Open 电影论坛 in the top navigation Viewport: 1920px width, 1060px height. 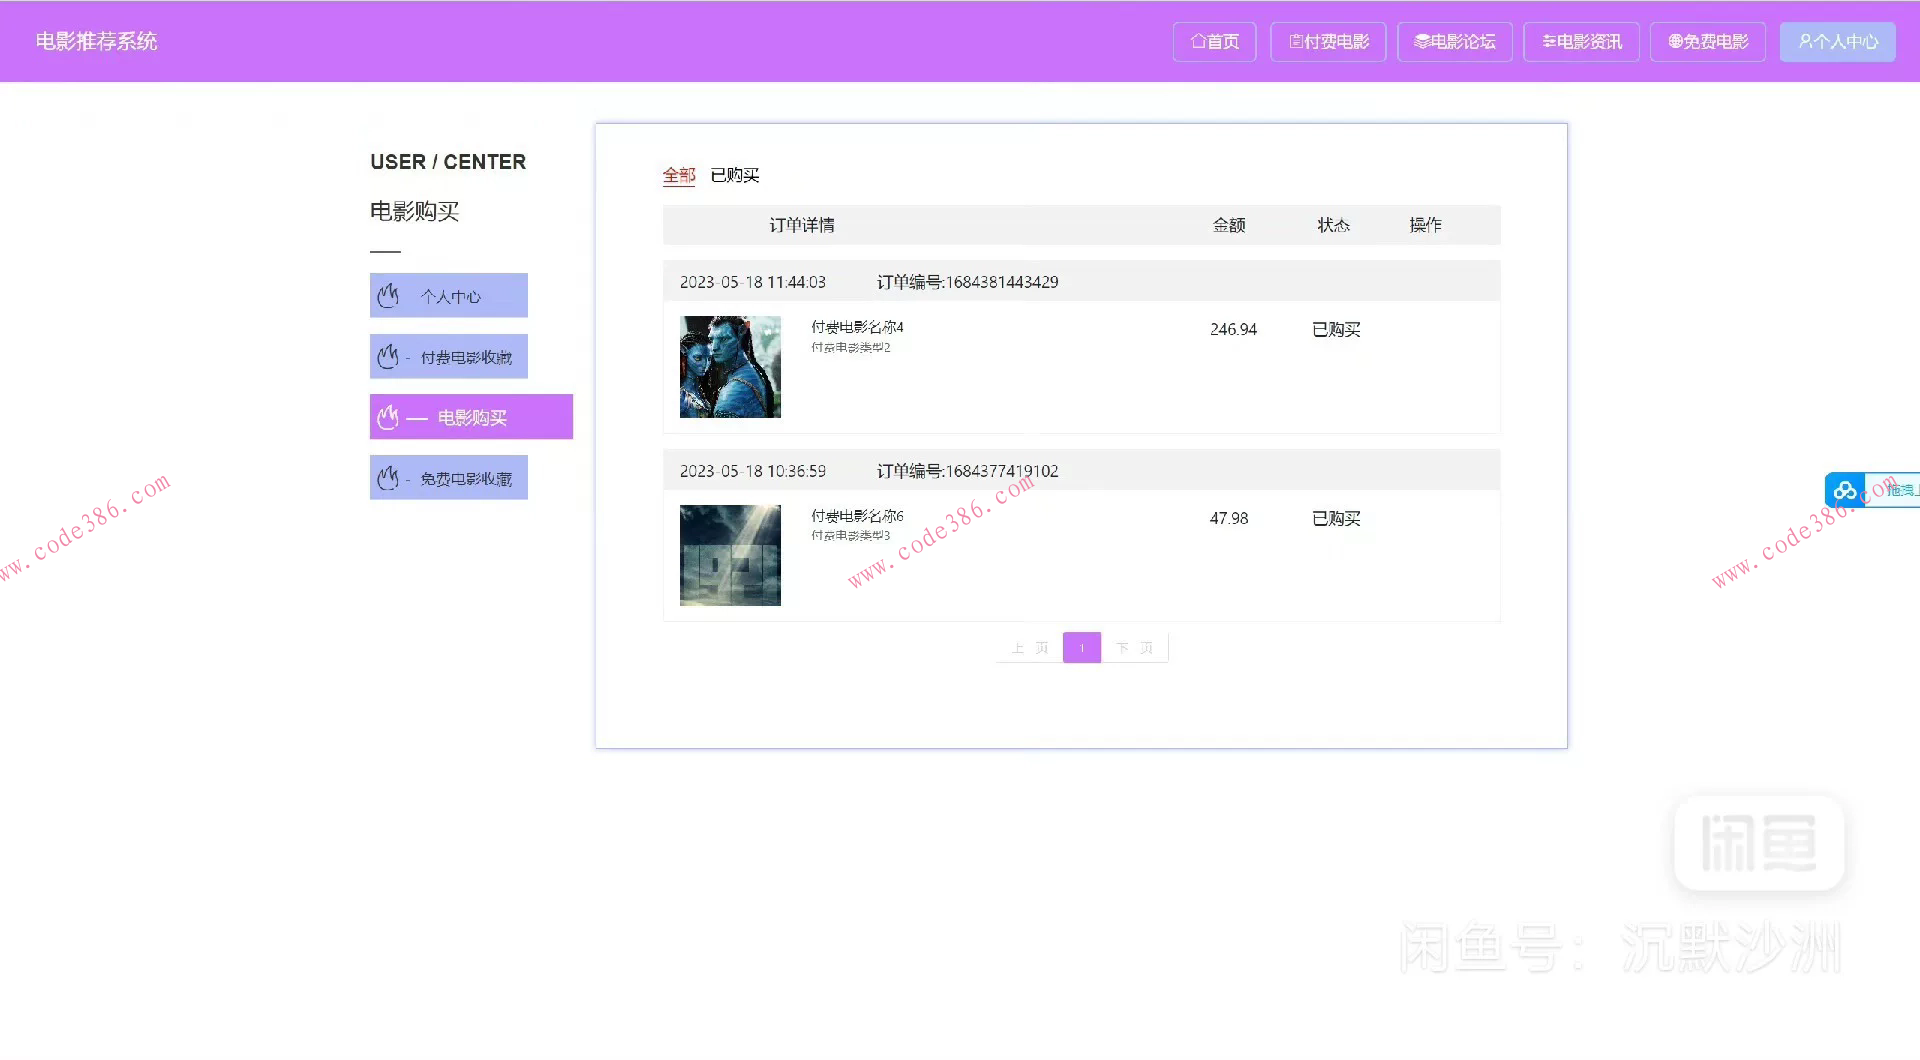[1455, 42]
